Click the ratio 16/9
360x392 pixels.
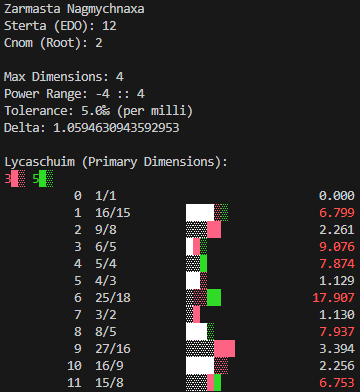[109, 366]
